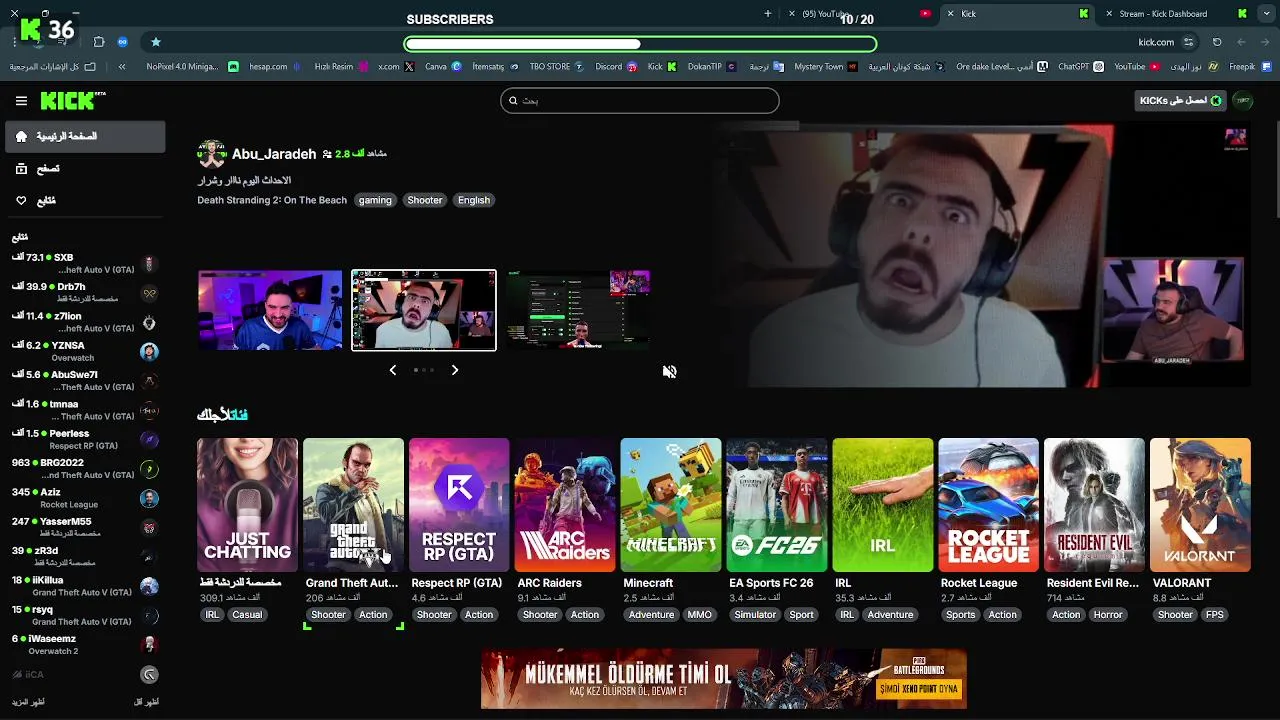Click the YZNSA streamer avatar icon
This screenshot has height=720, width=1280.
149,352
